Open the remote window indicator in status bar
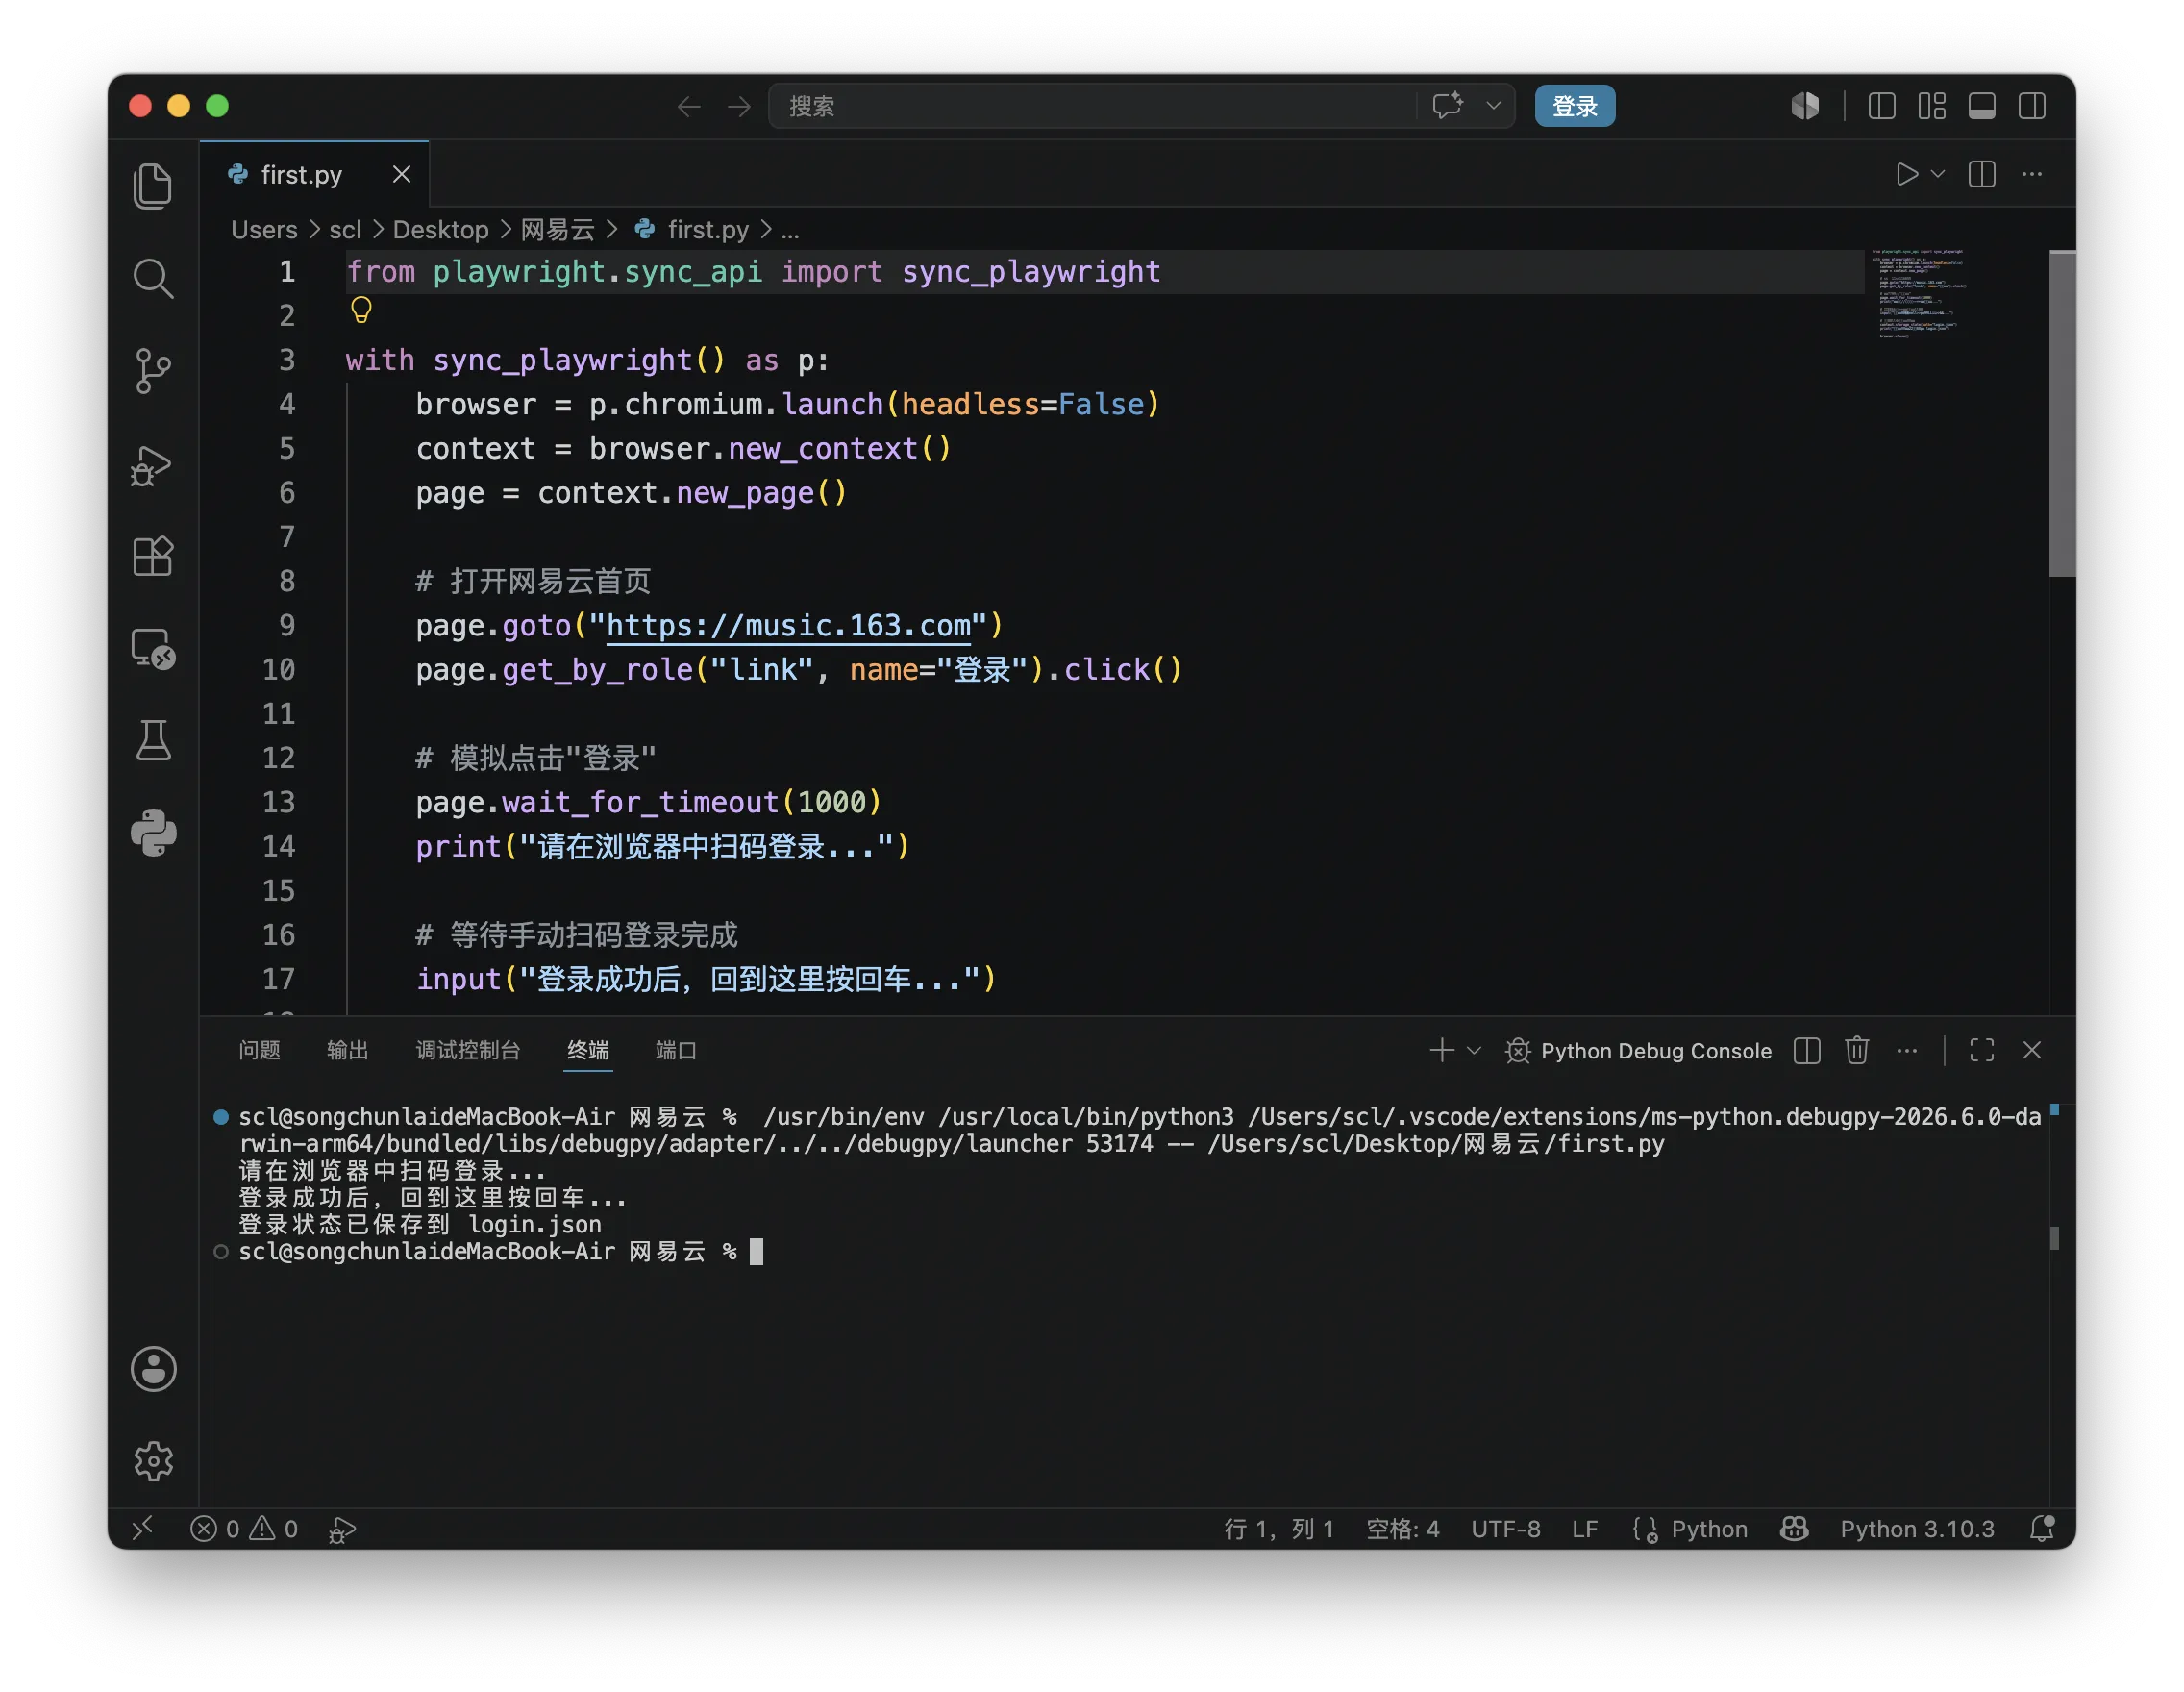 (143, 1528)
